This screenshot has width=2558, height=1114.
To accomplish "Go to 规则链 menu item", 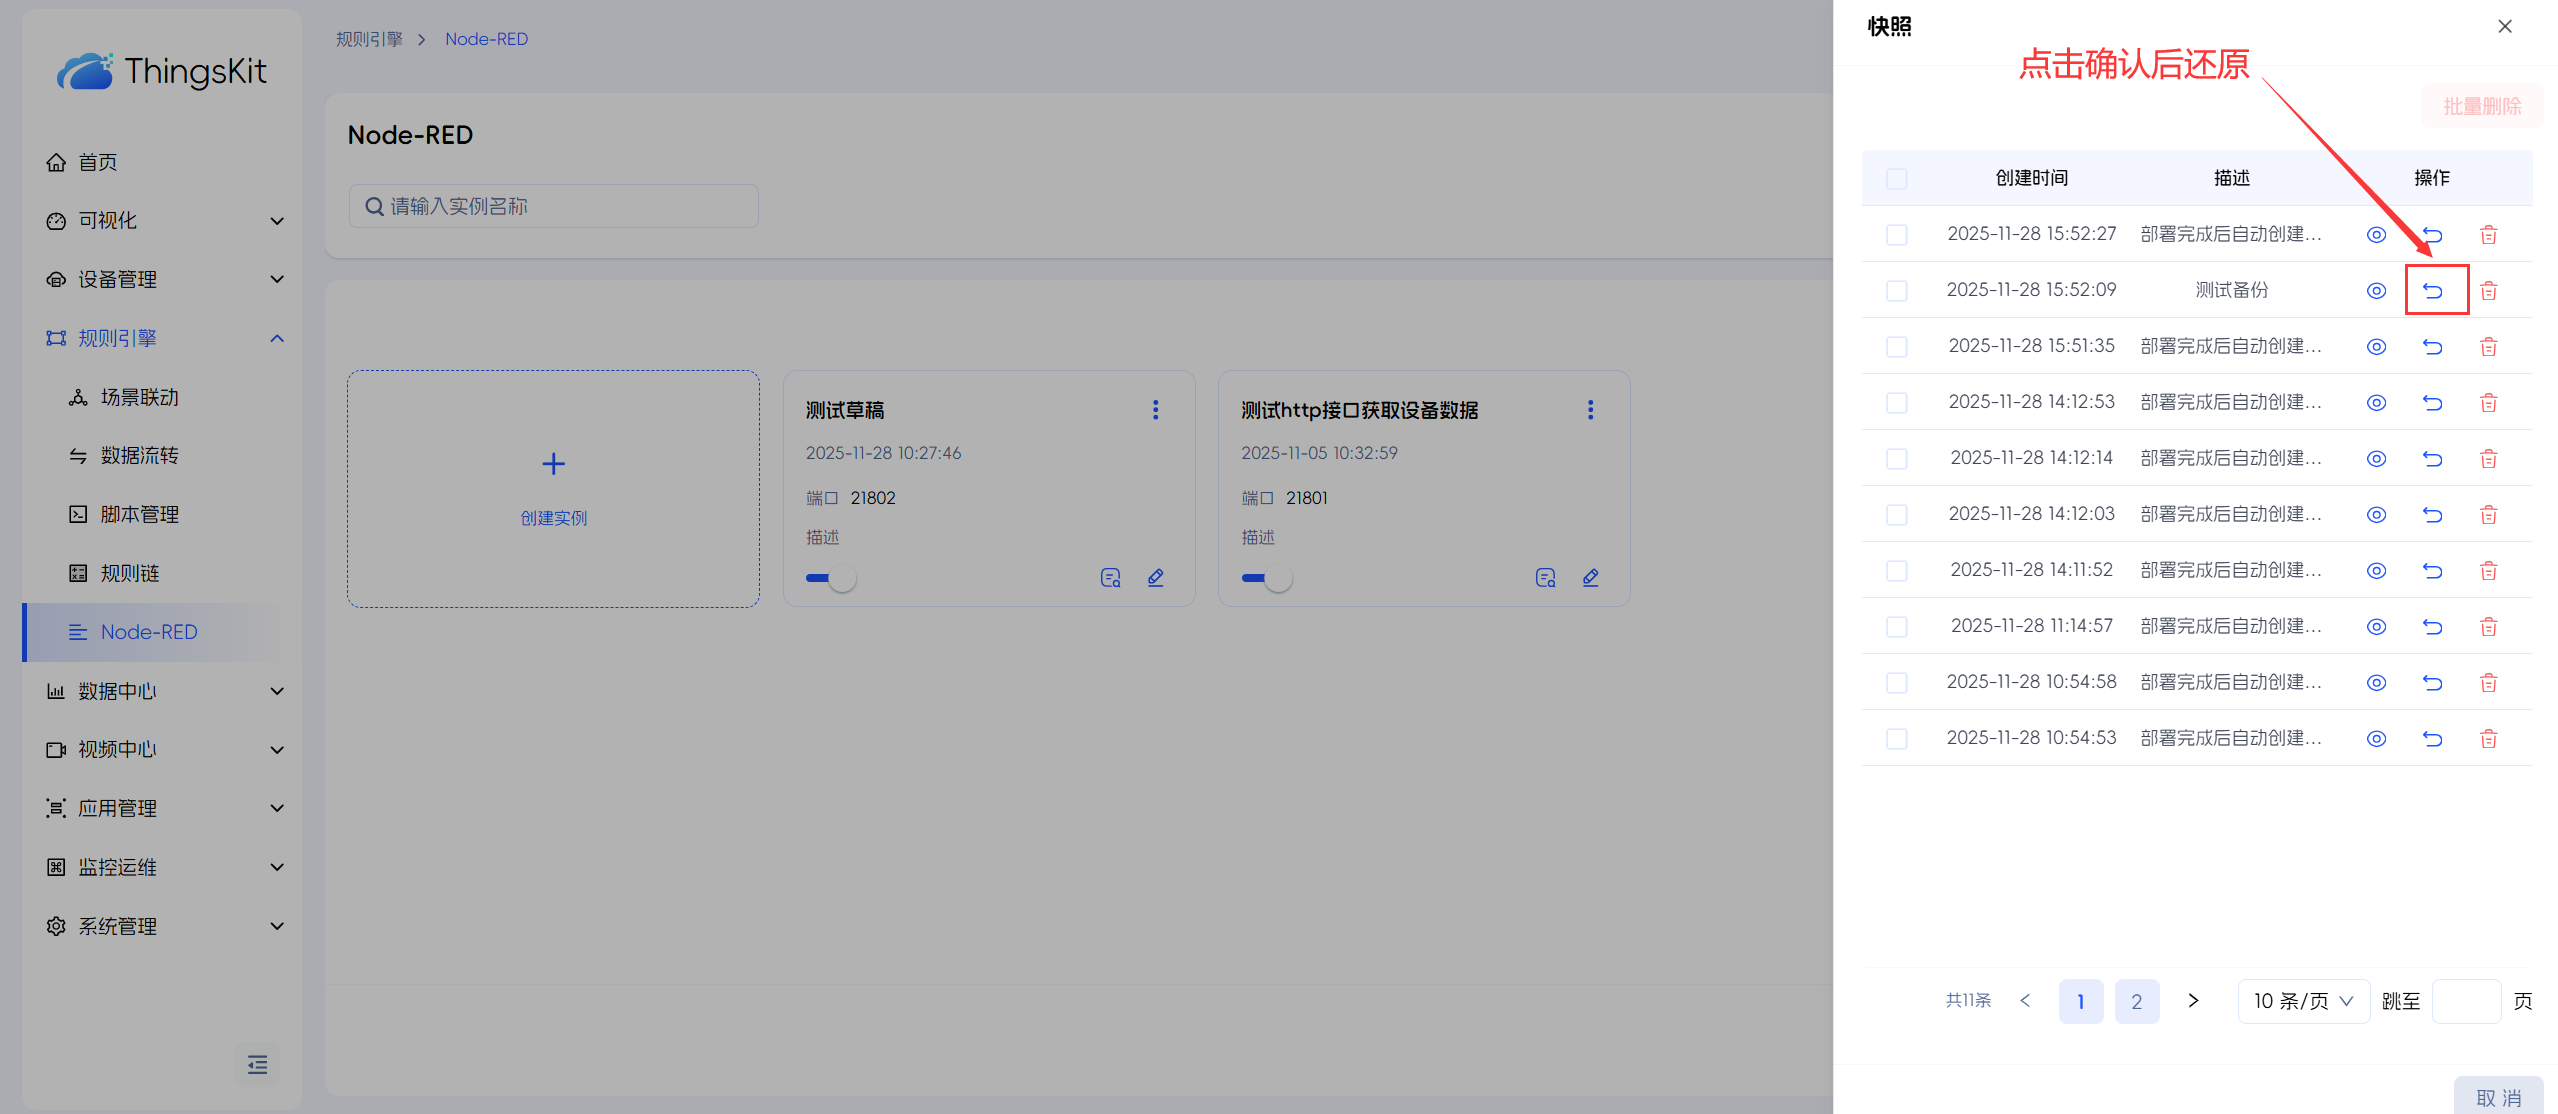I will click(130, 573).
